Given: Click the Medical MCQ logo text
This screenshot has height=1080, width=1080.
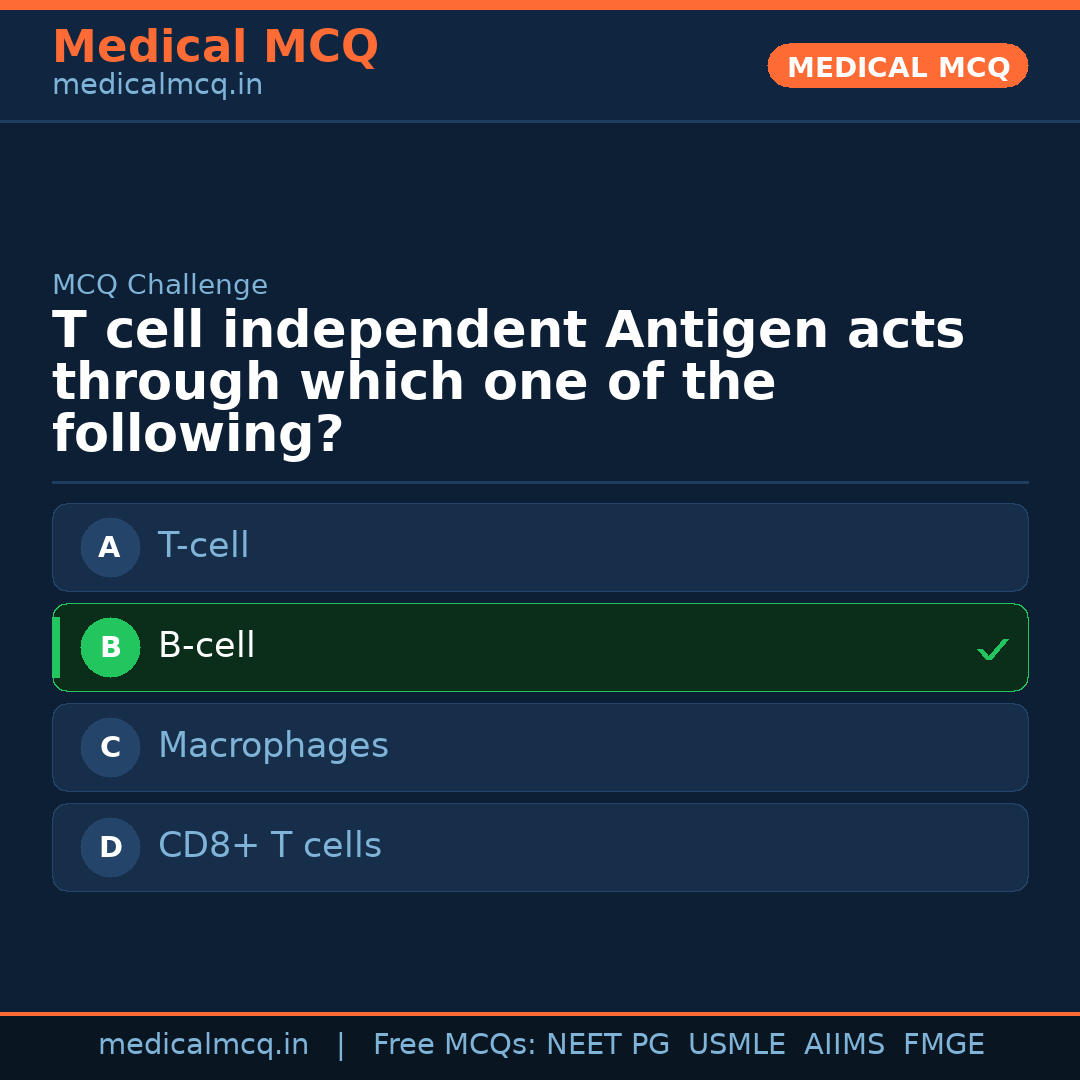Looking at the screenshot, I should pyautogui.click(x=216, y=47).
